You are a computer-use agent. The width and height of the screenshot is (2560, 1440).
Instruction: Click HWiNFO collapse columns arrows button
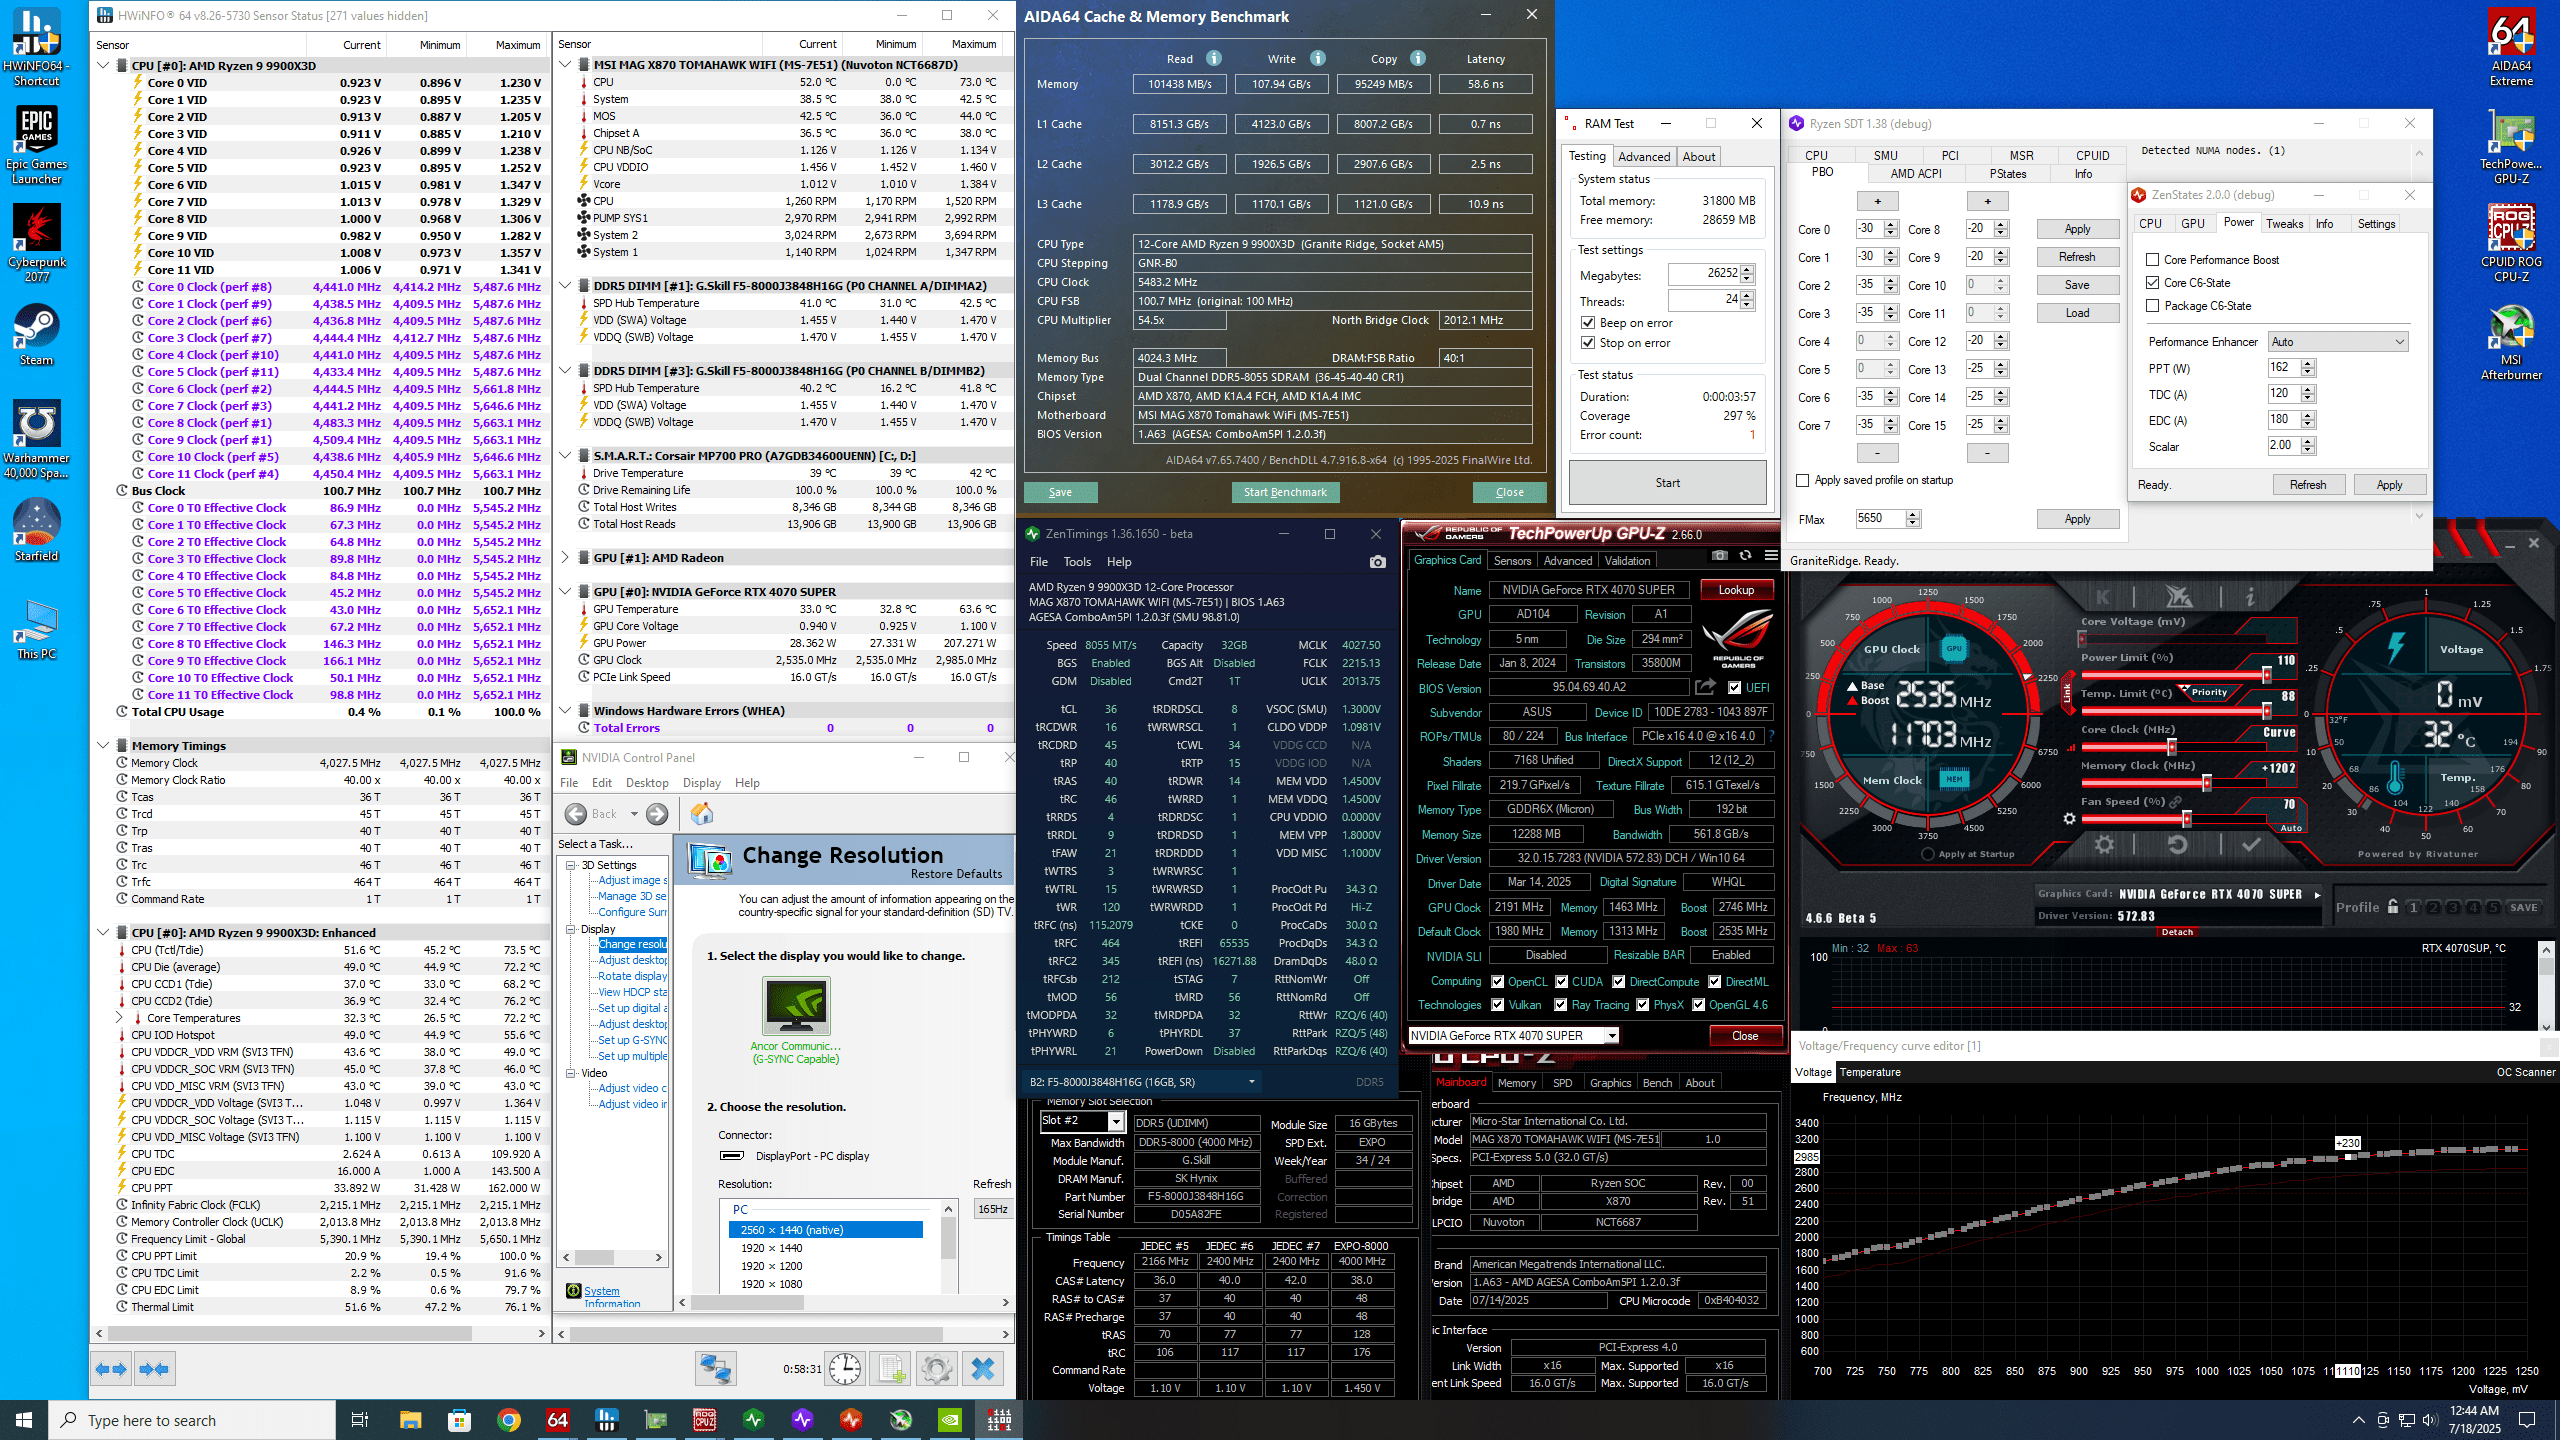click(155, 1369)
